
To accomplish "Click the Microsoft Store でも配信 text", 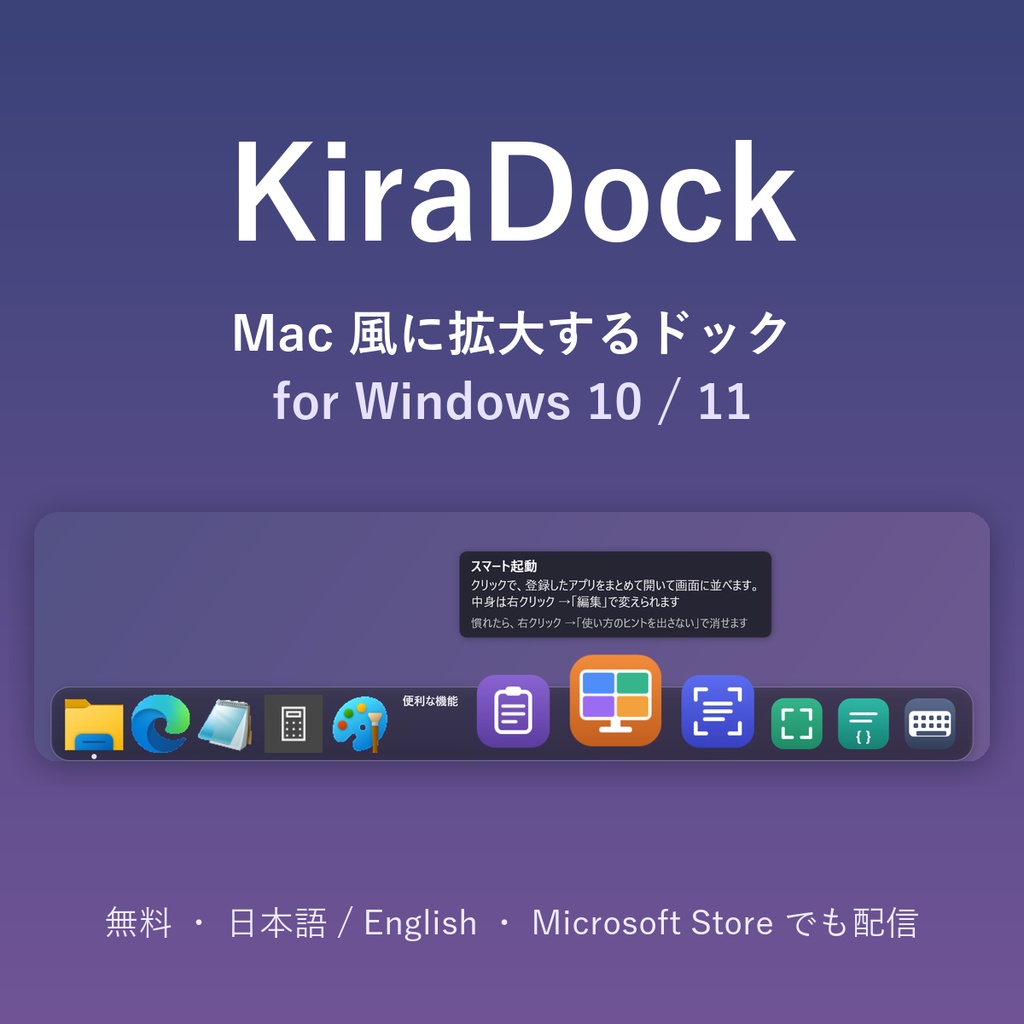I will click(725, 922).
